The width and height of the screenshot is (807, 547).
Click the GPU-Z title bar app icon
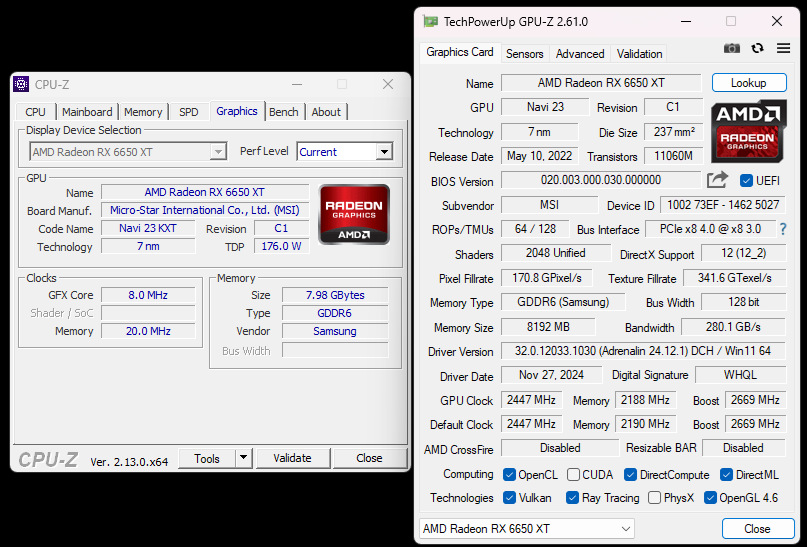[x=430, y=22]
